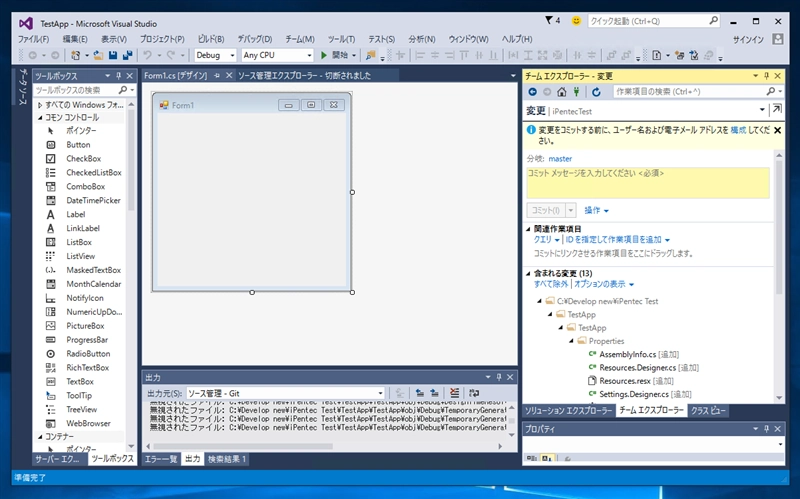Select the ProgressBar control in Toolbox
Viewport: 800px width, 499px height.
[x=87, y=340]
